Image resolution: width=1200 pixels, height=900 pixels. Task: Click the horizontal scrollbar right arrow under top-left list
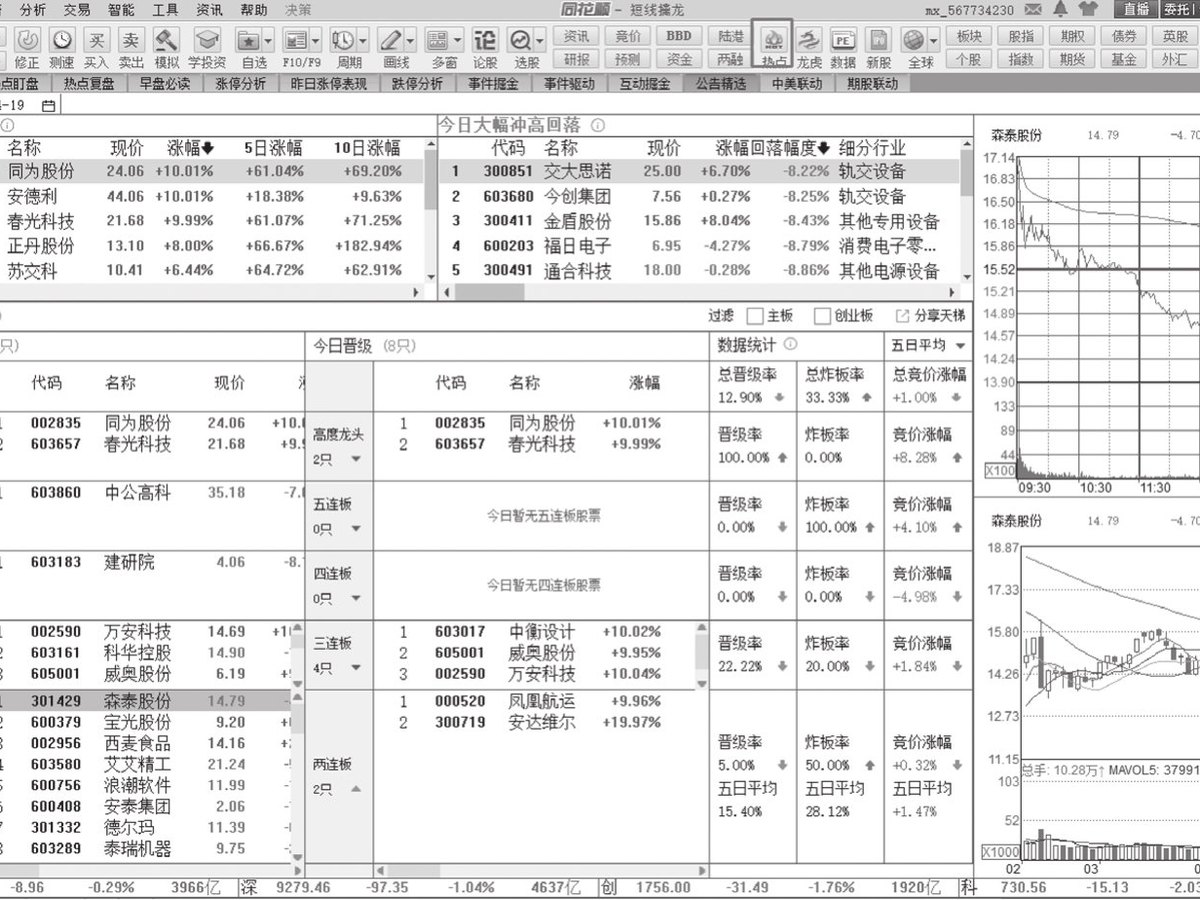coord(417,292)
